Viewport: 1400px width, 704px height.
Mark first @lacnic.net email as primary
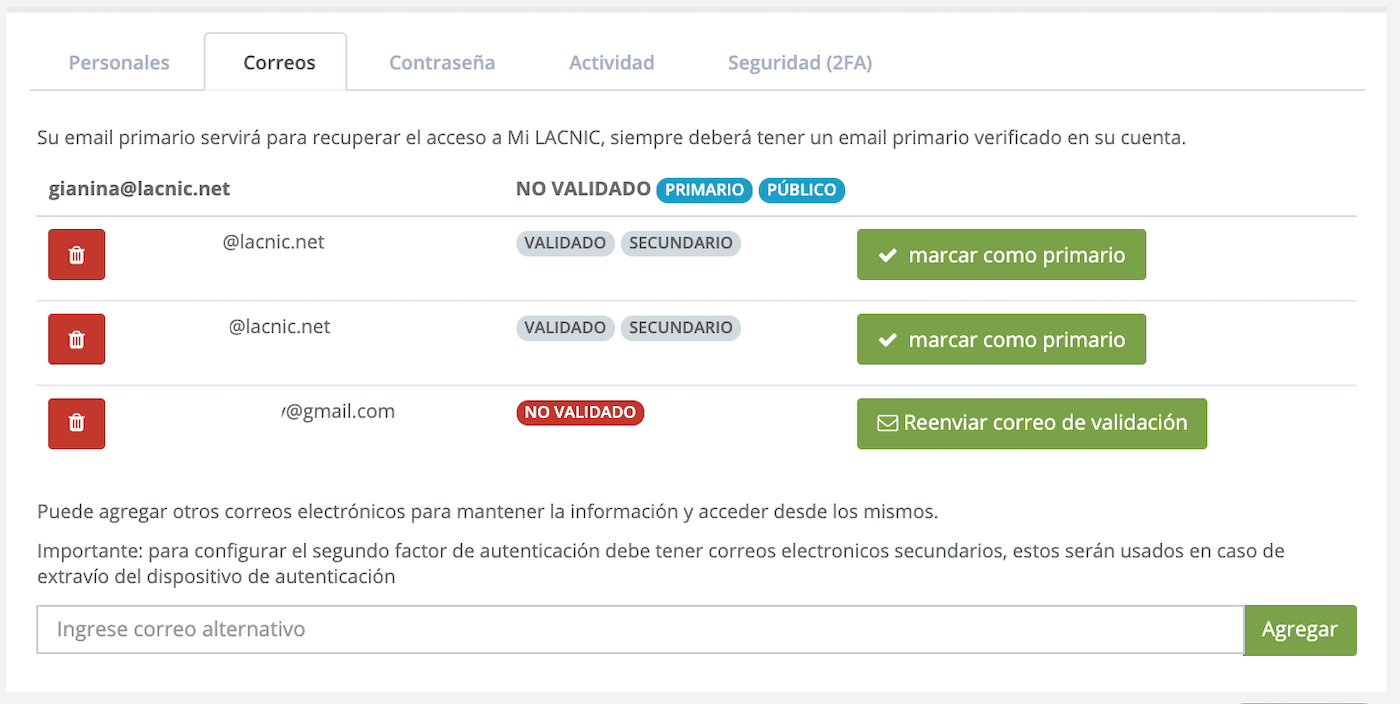[1001, 255]
